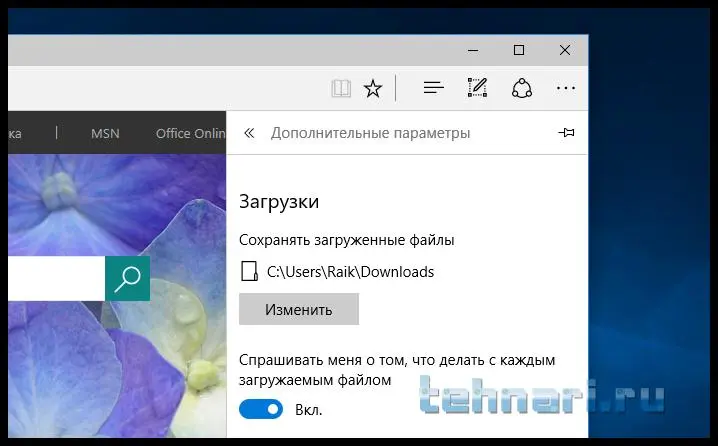
Task: Minimize the Edge browser window
Action: [x=473, y=50]
